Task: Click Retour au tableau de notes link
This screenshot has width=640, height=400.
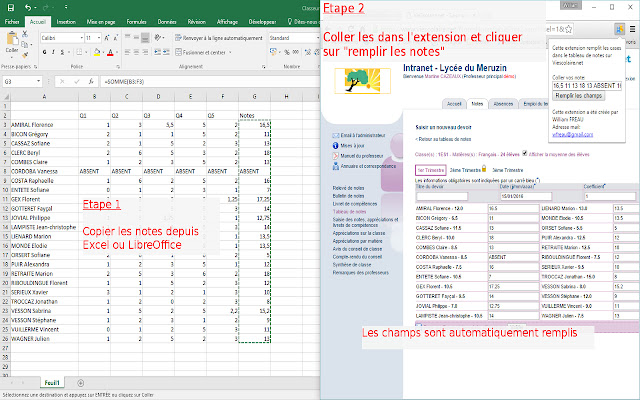Action: [443, 139]
